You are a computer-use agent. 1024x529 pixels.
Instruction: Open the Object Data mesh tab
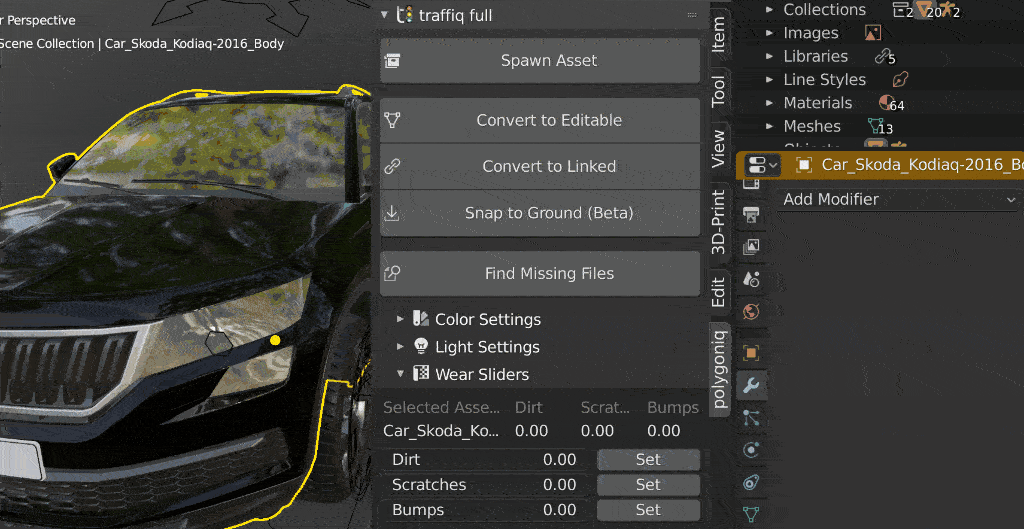751,515
